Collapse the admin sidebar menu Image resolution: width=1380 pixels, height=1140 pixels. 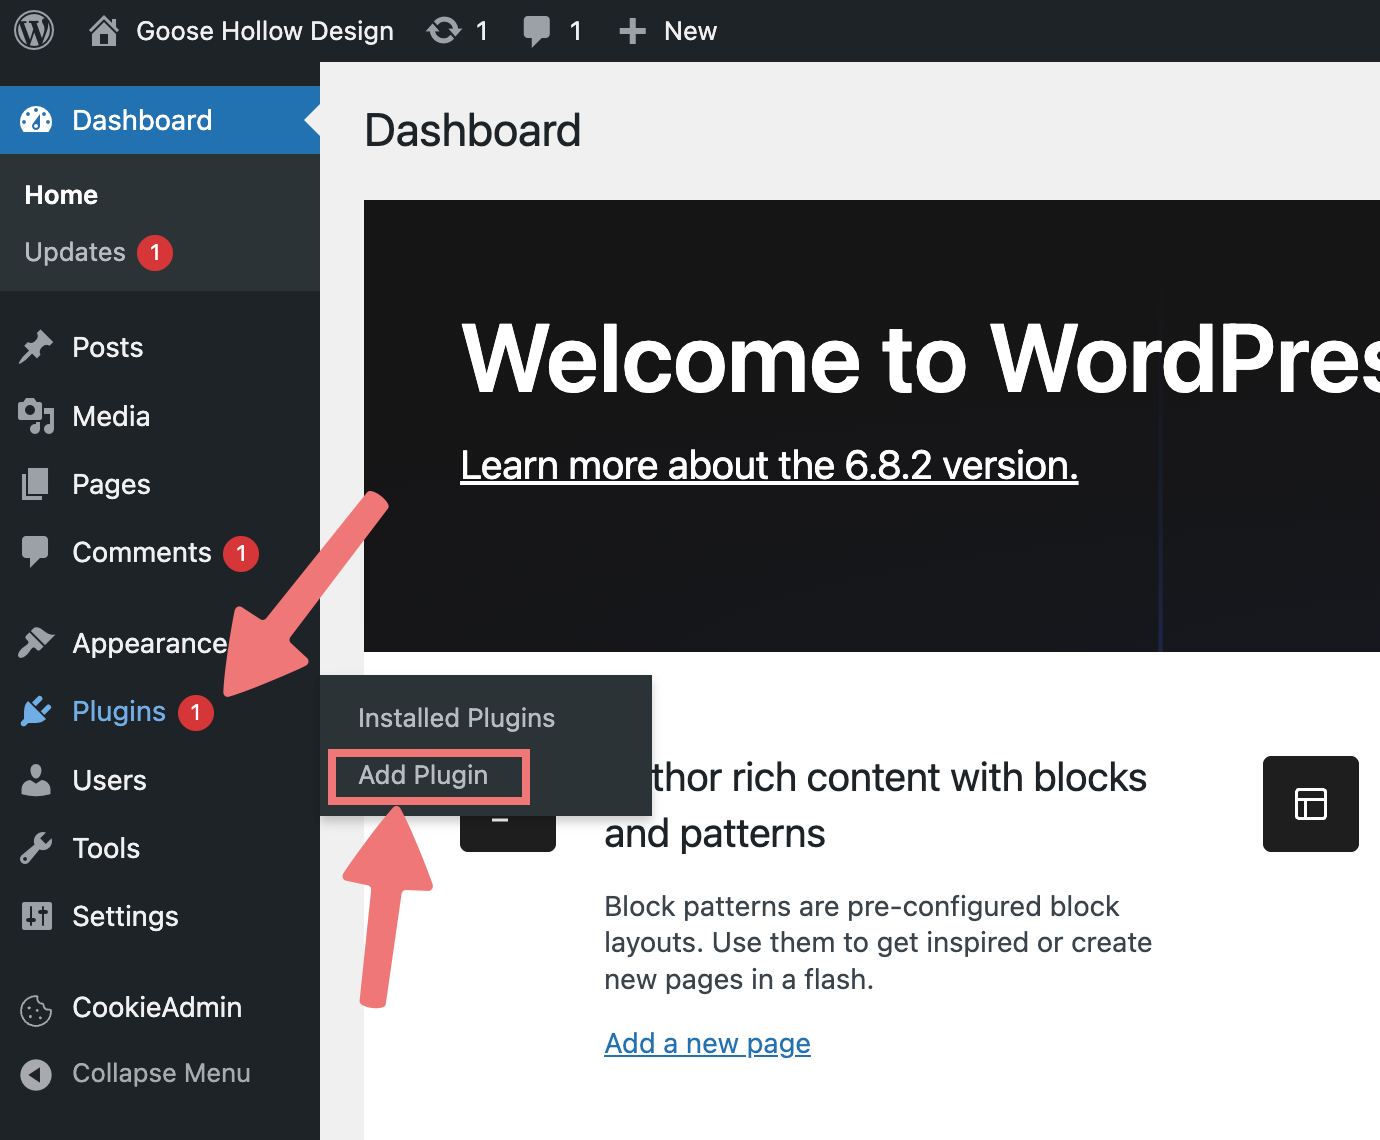(x=160, y=1073)
